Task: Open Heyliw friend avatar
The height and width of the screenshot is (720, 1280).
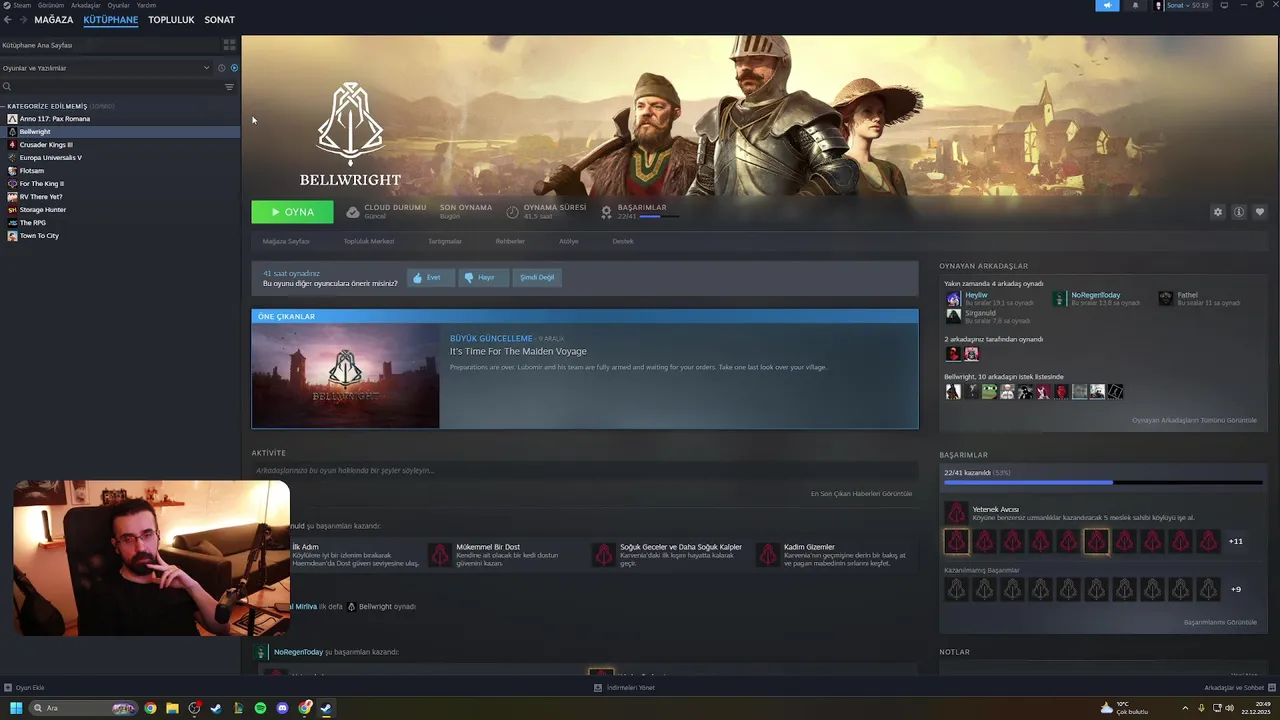Action: 953,299
